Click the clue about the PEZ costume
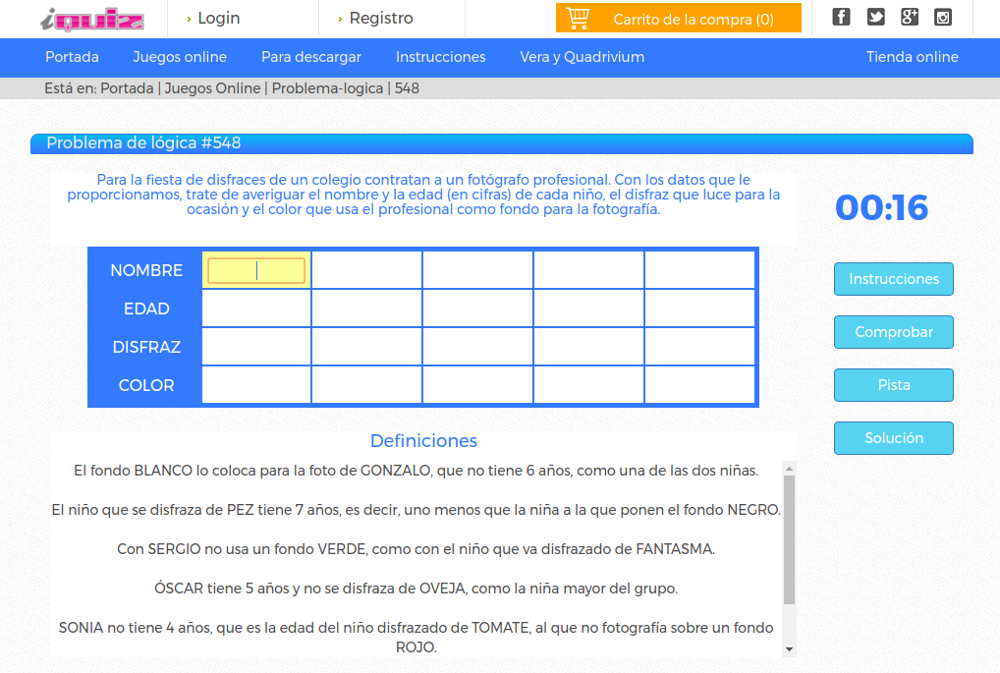 tap(416, 510)
